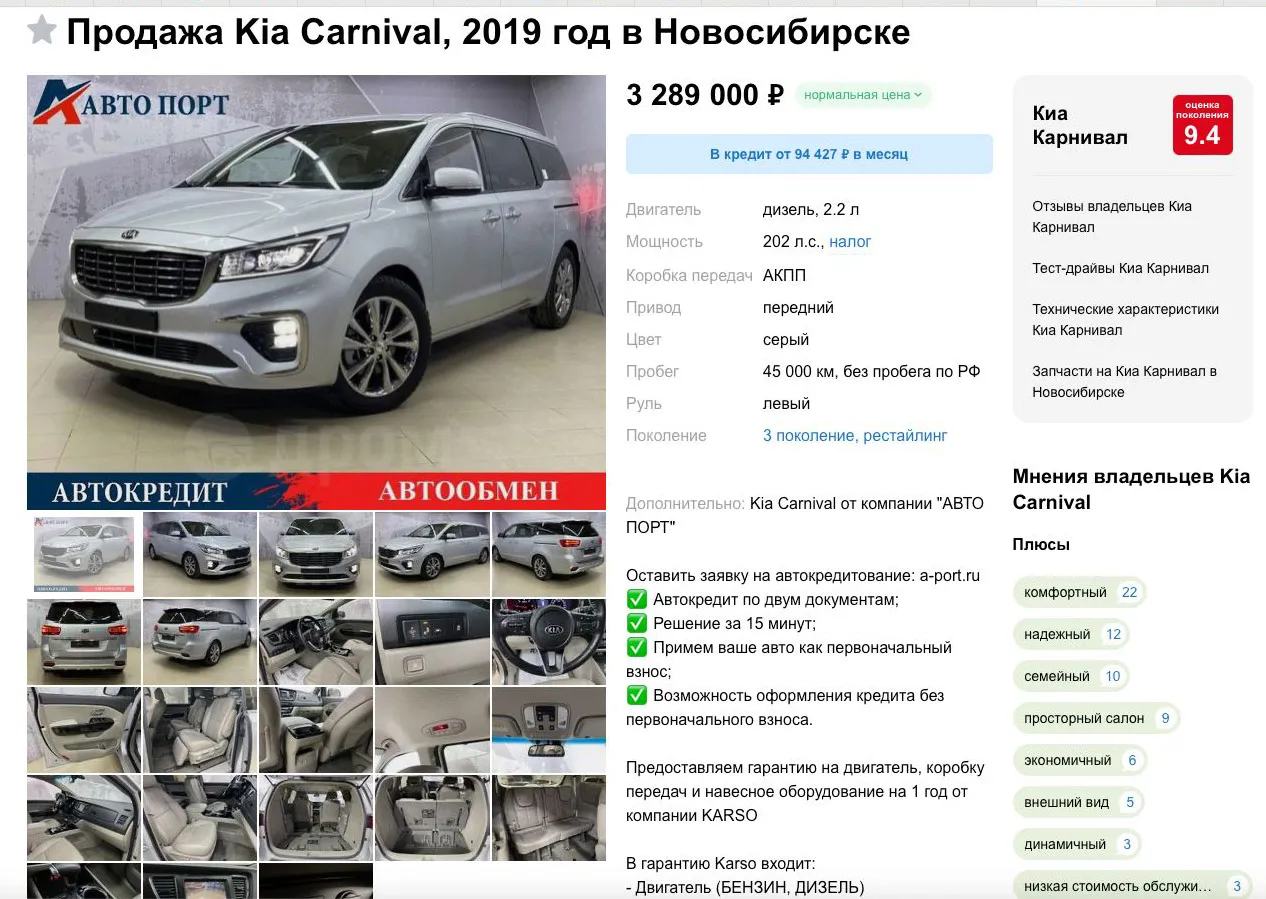The height and width of the screenshot is (899, 1266).
Task: Open the steering wheel thumbnail photo
Action: pos(548,642)
